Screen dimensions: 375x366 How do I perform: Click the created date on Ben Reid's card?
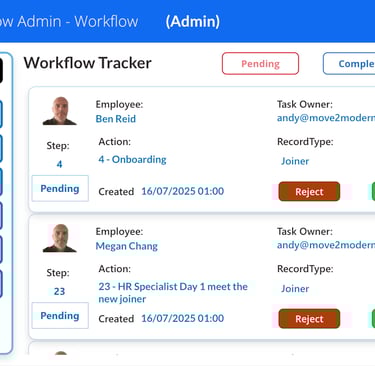[183, 191]
